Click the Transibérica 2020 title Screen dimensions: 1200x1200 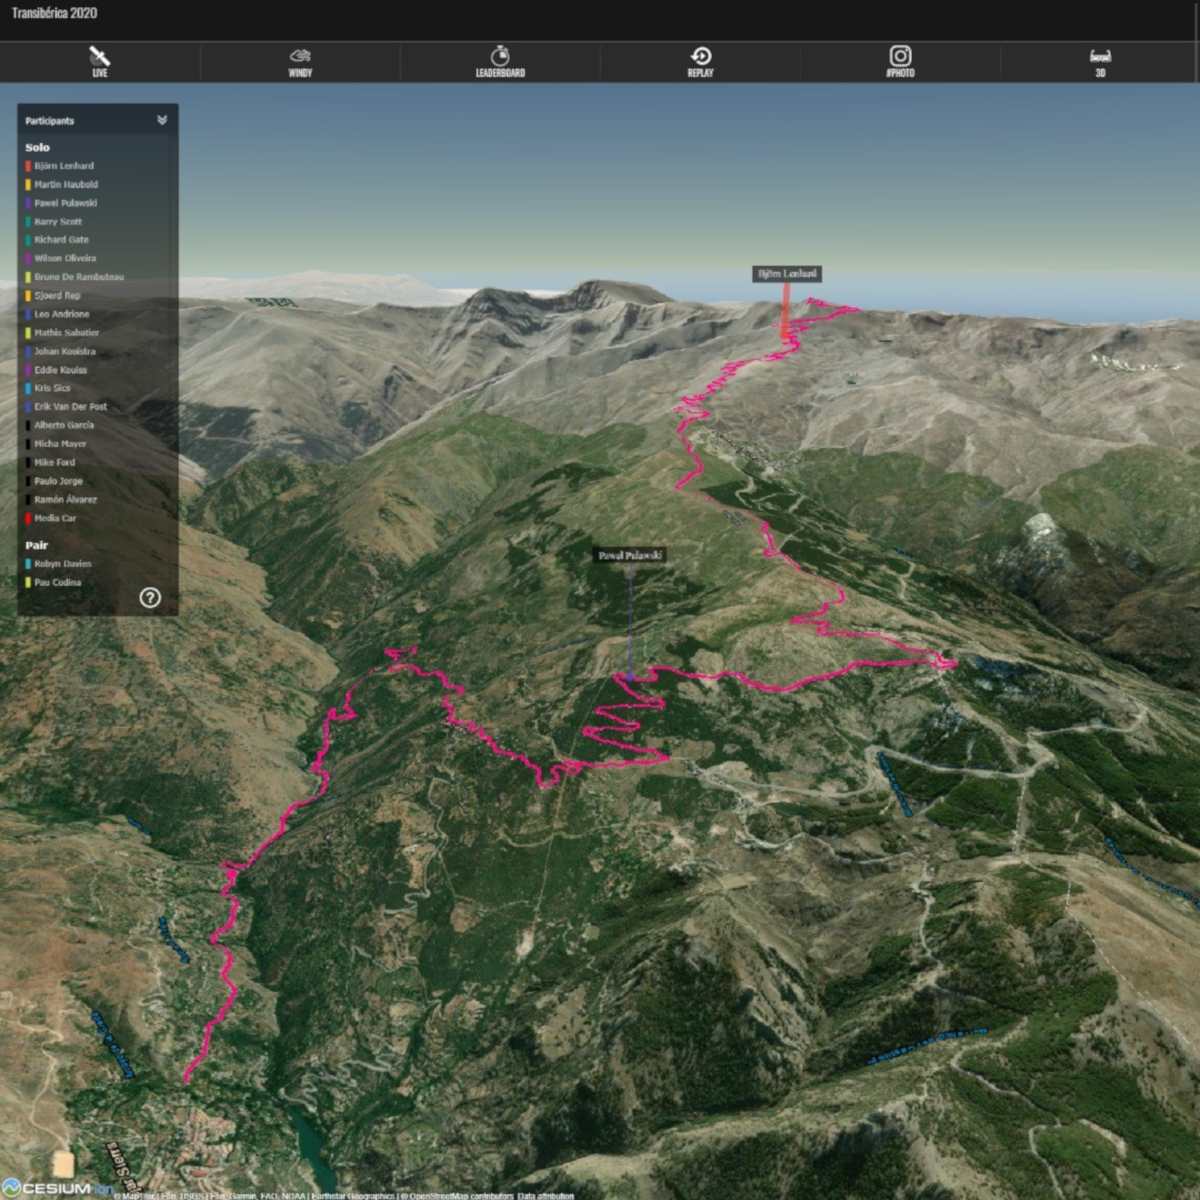[x=55, y=13]
